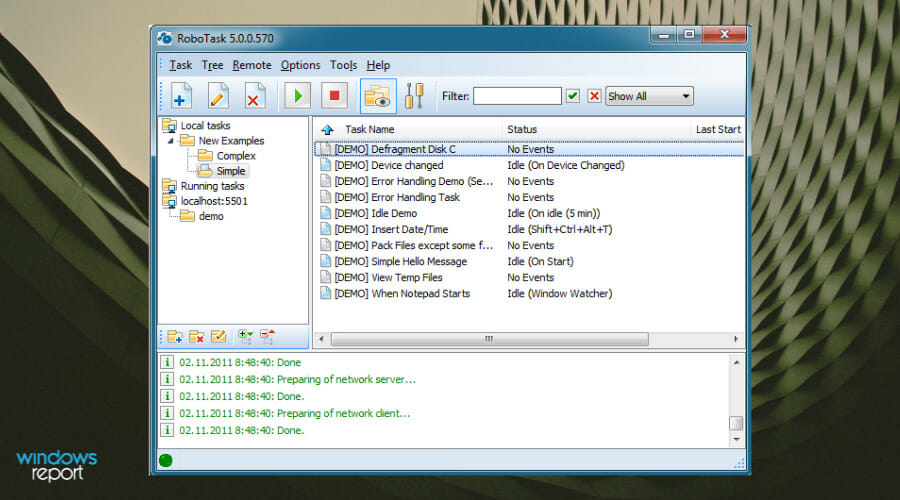The height and width of the screenshot is (500, 900).
Task: Click log entry Preparing of network server
Action: (297, 379)
